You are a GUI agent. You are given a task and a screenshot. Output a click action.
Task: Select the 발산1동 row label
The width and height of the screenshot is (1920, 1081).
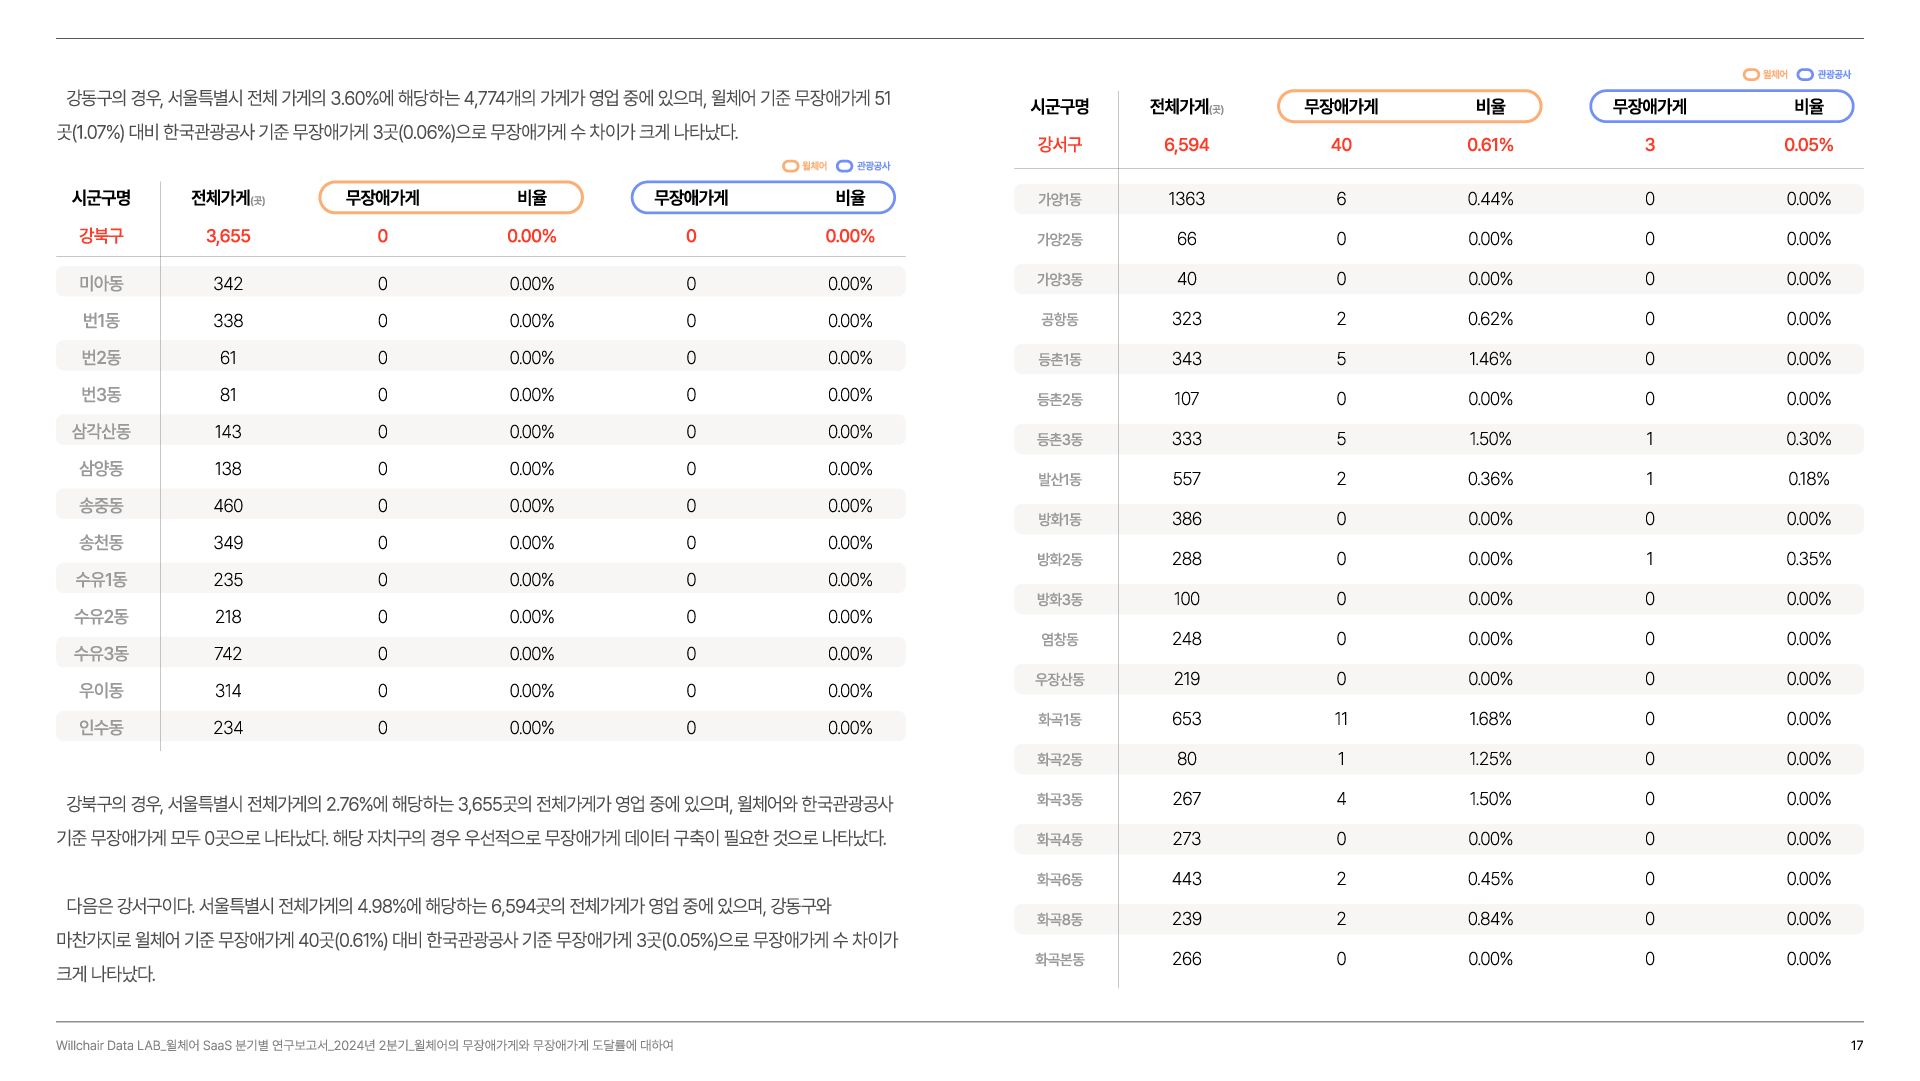[1059, 480]
